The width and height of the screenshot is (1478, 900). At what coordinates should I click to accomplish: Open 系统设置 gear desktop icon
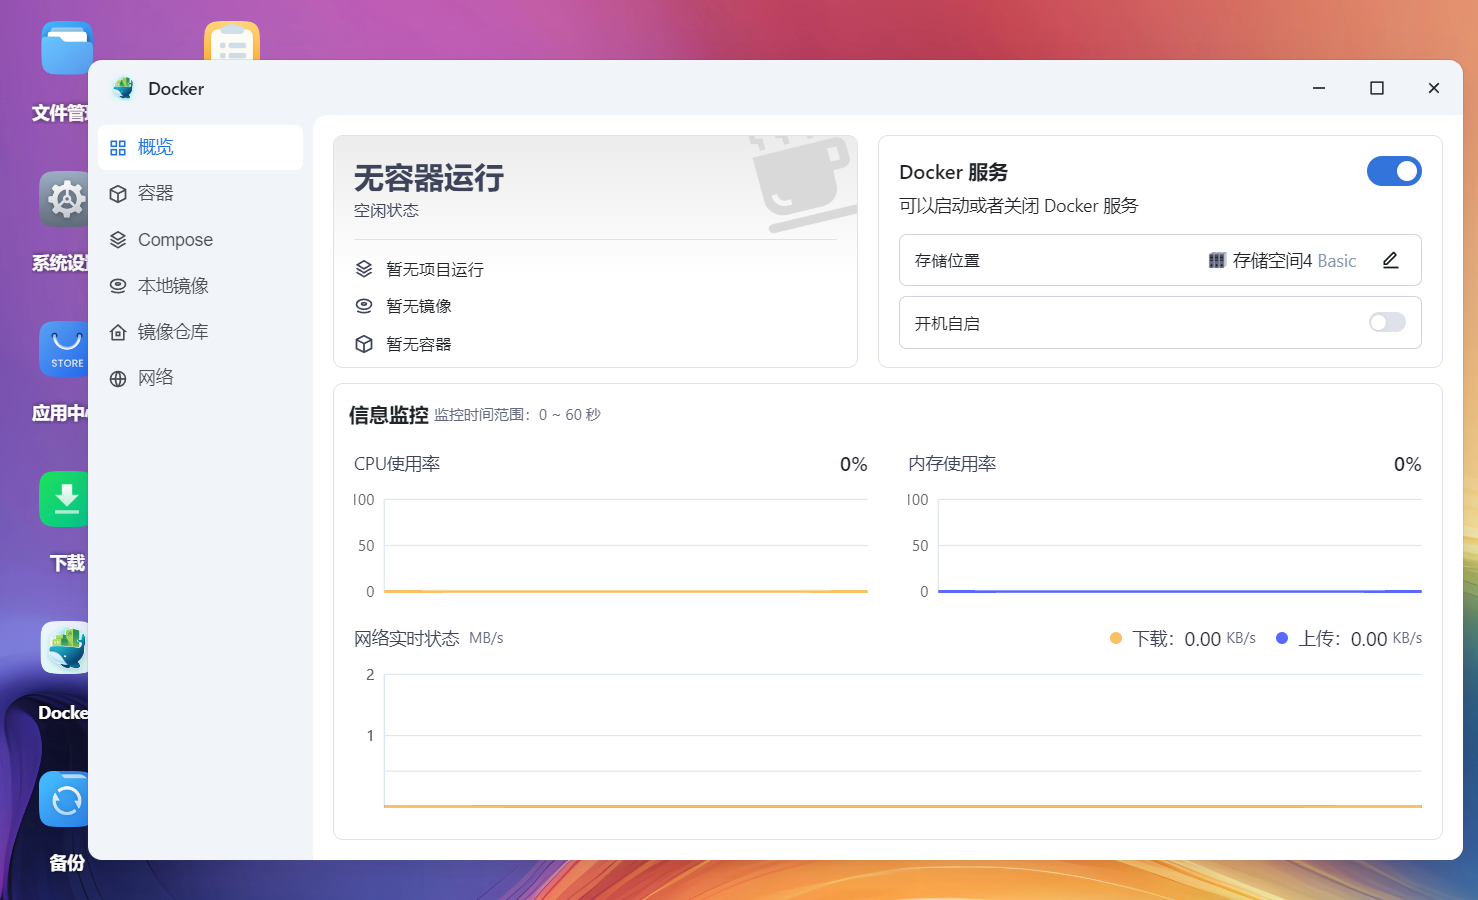coord(66,198)
